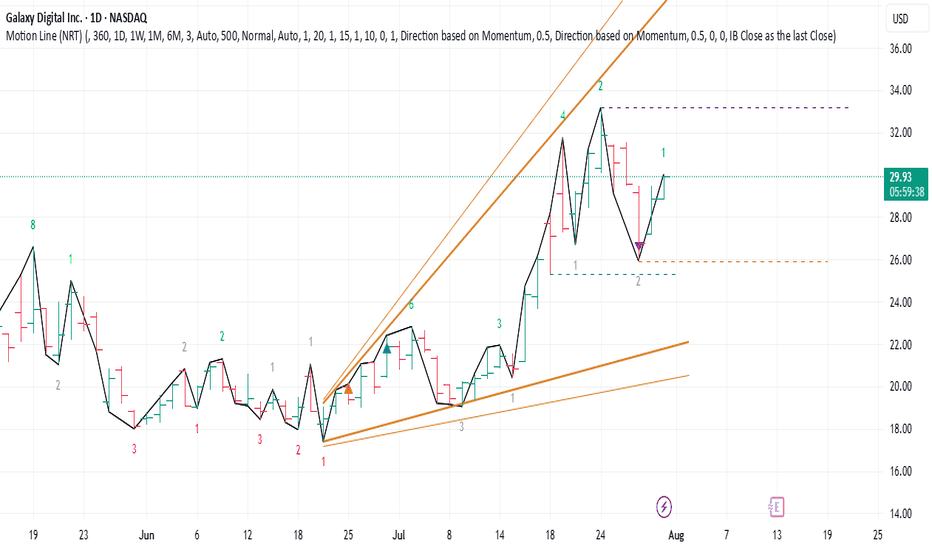
Task: Click the Jun label on time axis
Action: pos(146,535)
